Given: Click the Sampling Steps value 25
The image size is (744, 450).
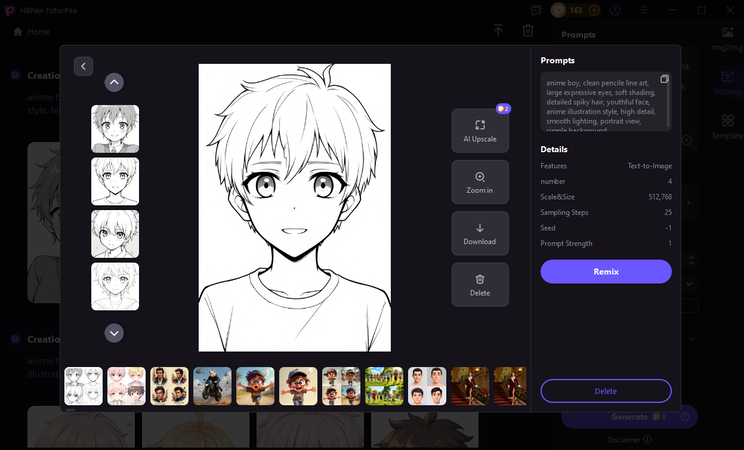Looking at the screenshot, I should click(x=668, y=212).
